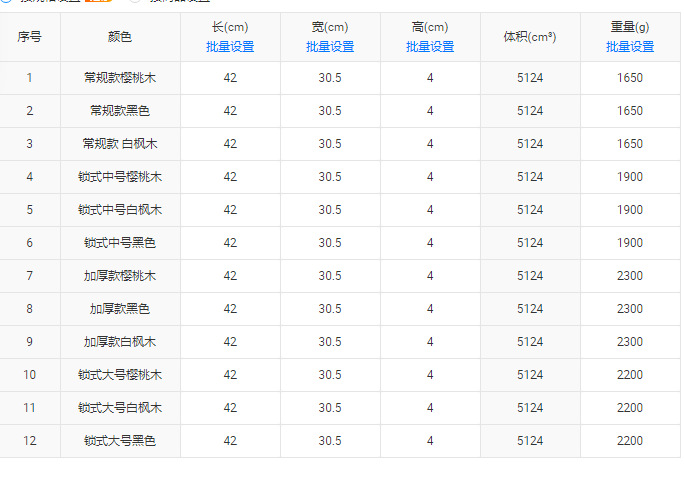This screenshot has width=684, height=483.
Task: Click volume 5124 in row 常规款樱桃木
Action: tap(530, 78)
